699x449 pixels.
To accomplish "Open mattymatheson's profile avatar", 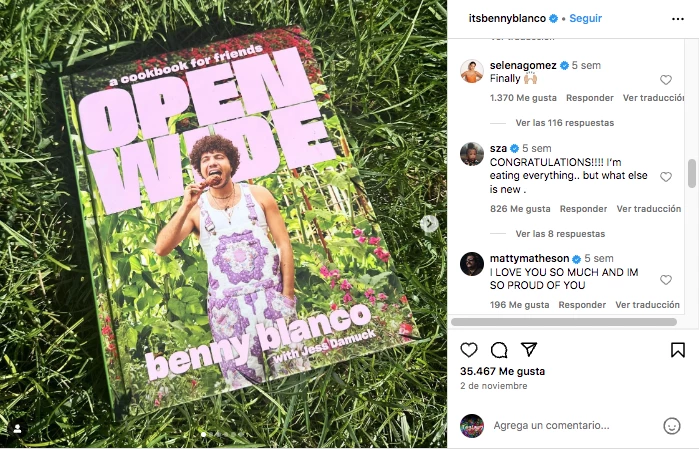I will tap(472, 264).
